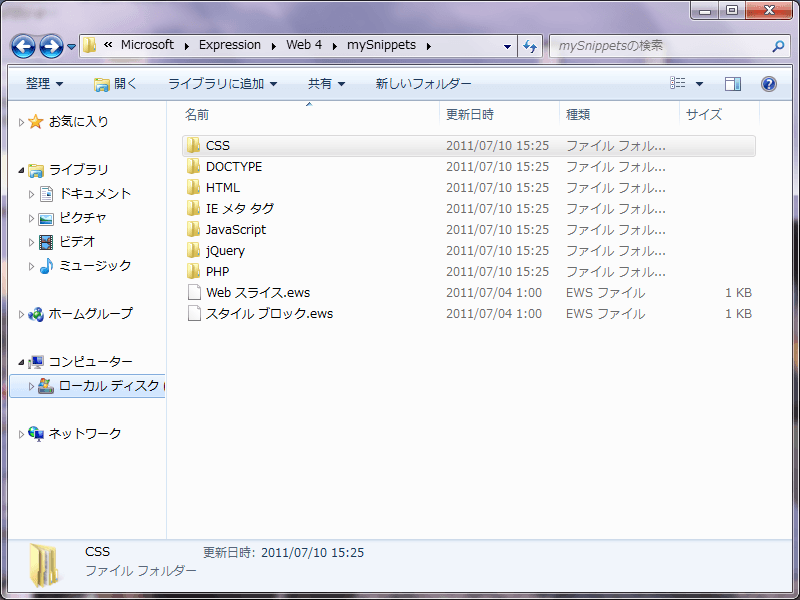Expand the ドキュメント library node
Image resolution: width=800 pixels, height=600 pixels.
[x=31, y=194]
